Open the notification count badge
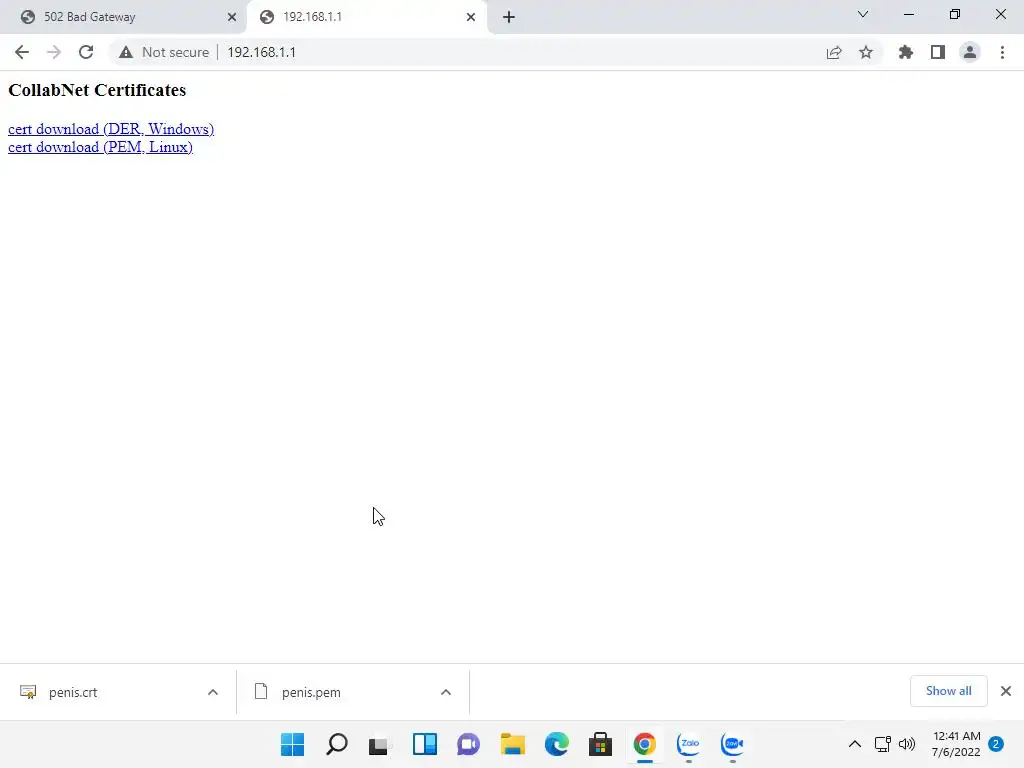 (x=996, y=744)
